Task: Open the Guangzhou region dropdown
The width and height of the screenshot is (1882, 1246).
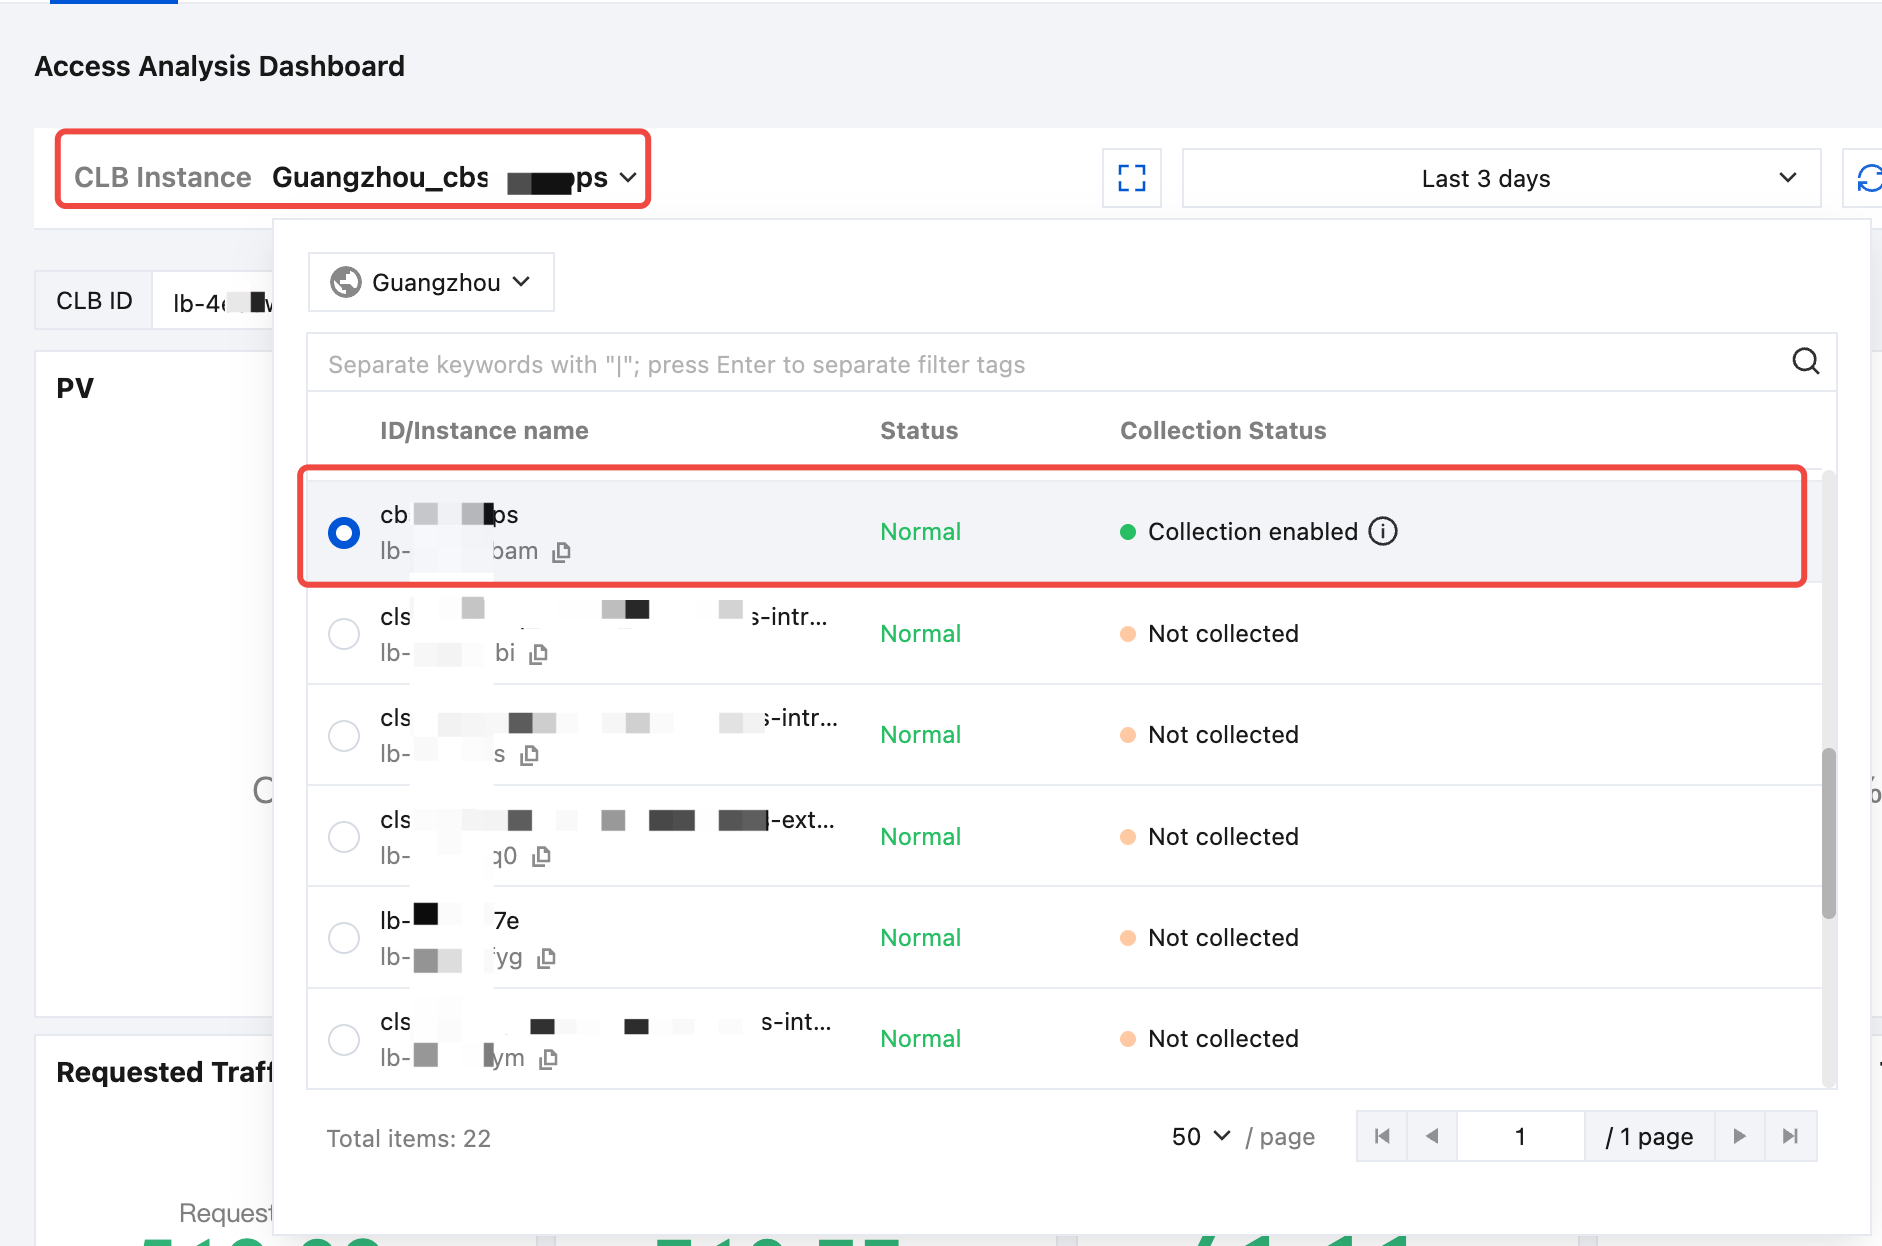Action: [x=431, y=283]
